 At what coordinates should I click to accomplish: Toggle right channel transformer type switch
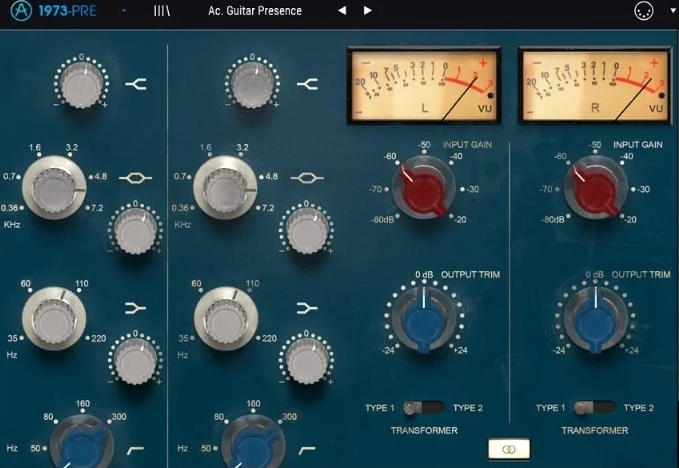point(602,408)
